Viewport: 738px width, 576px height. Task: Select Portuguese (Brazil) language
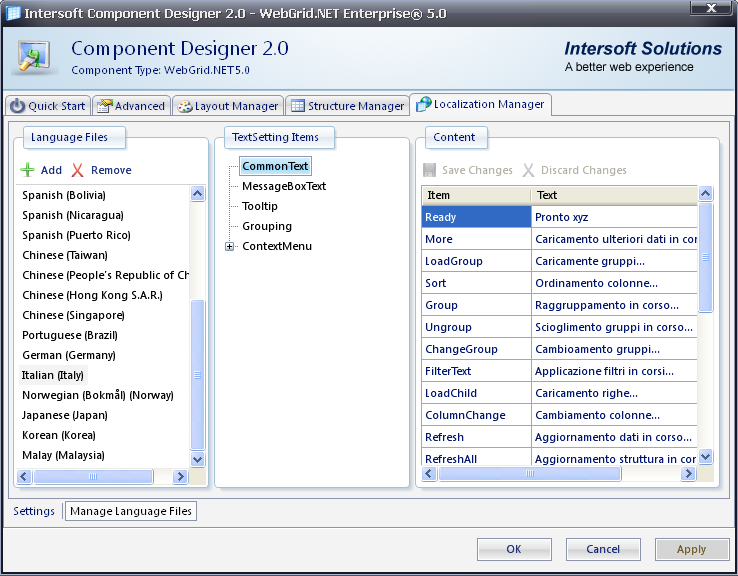(x=70, y=335)
